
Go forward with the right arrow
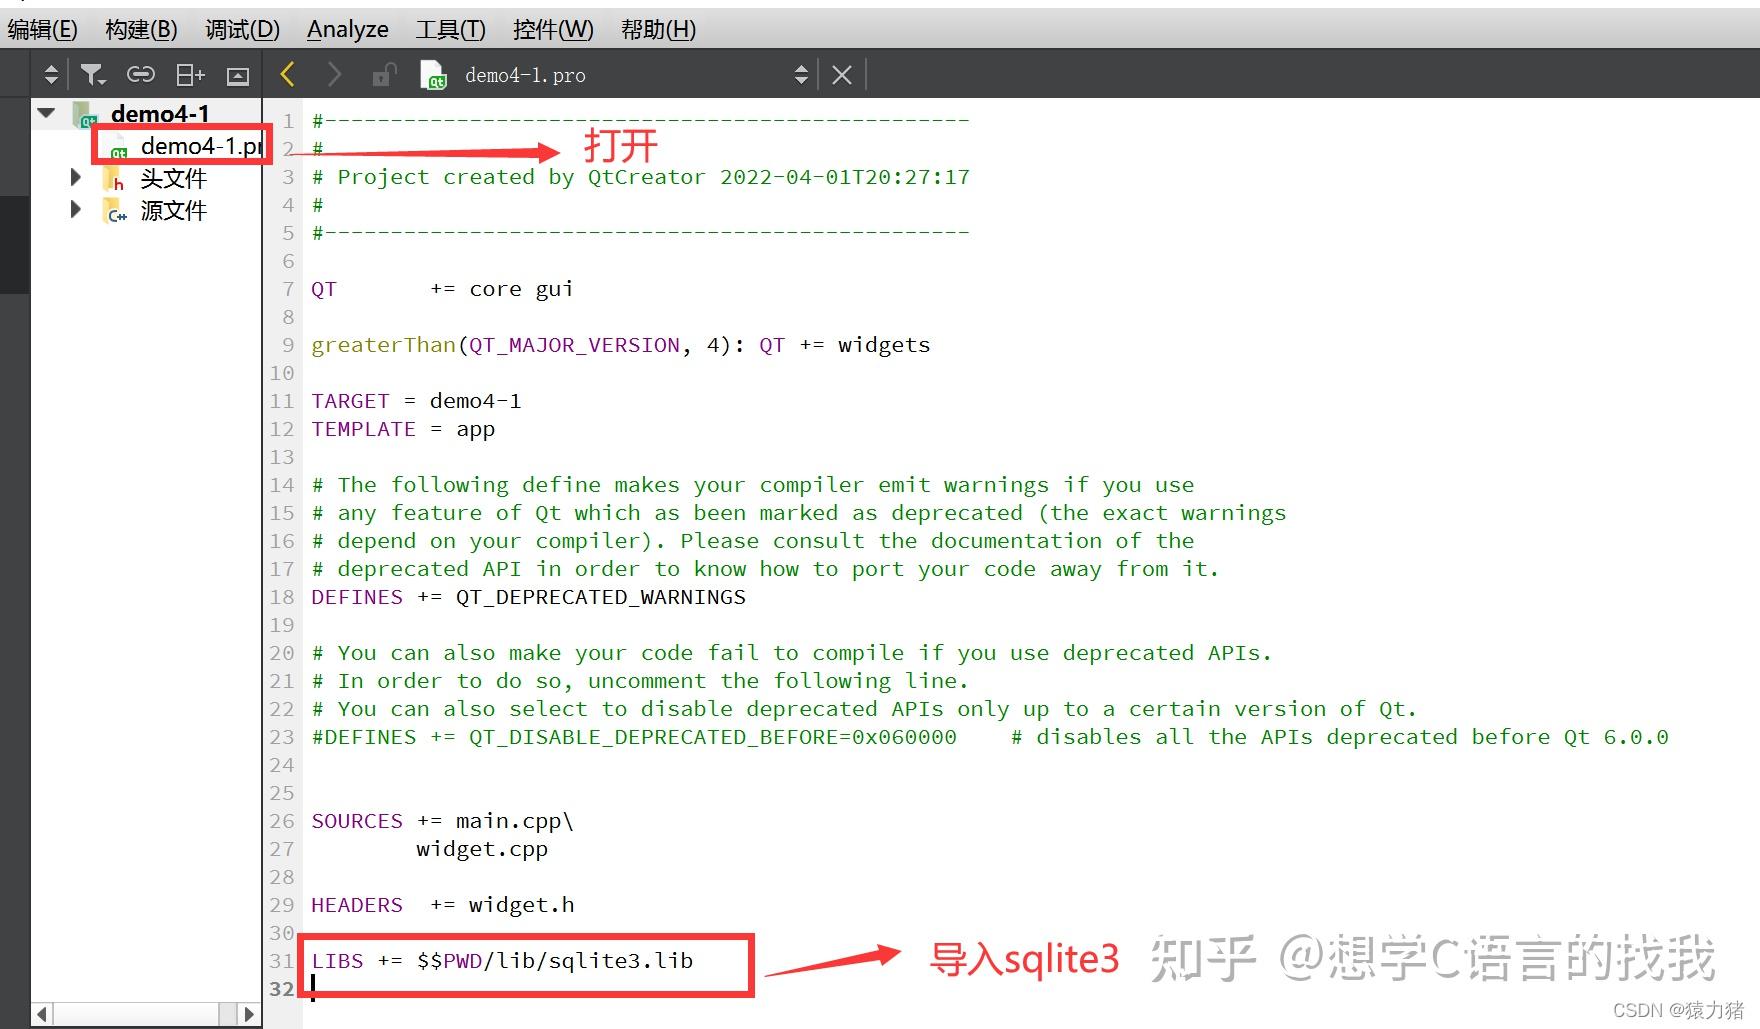click(334, 74)
